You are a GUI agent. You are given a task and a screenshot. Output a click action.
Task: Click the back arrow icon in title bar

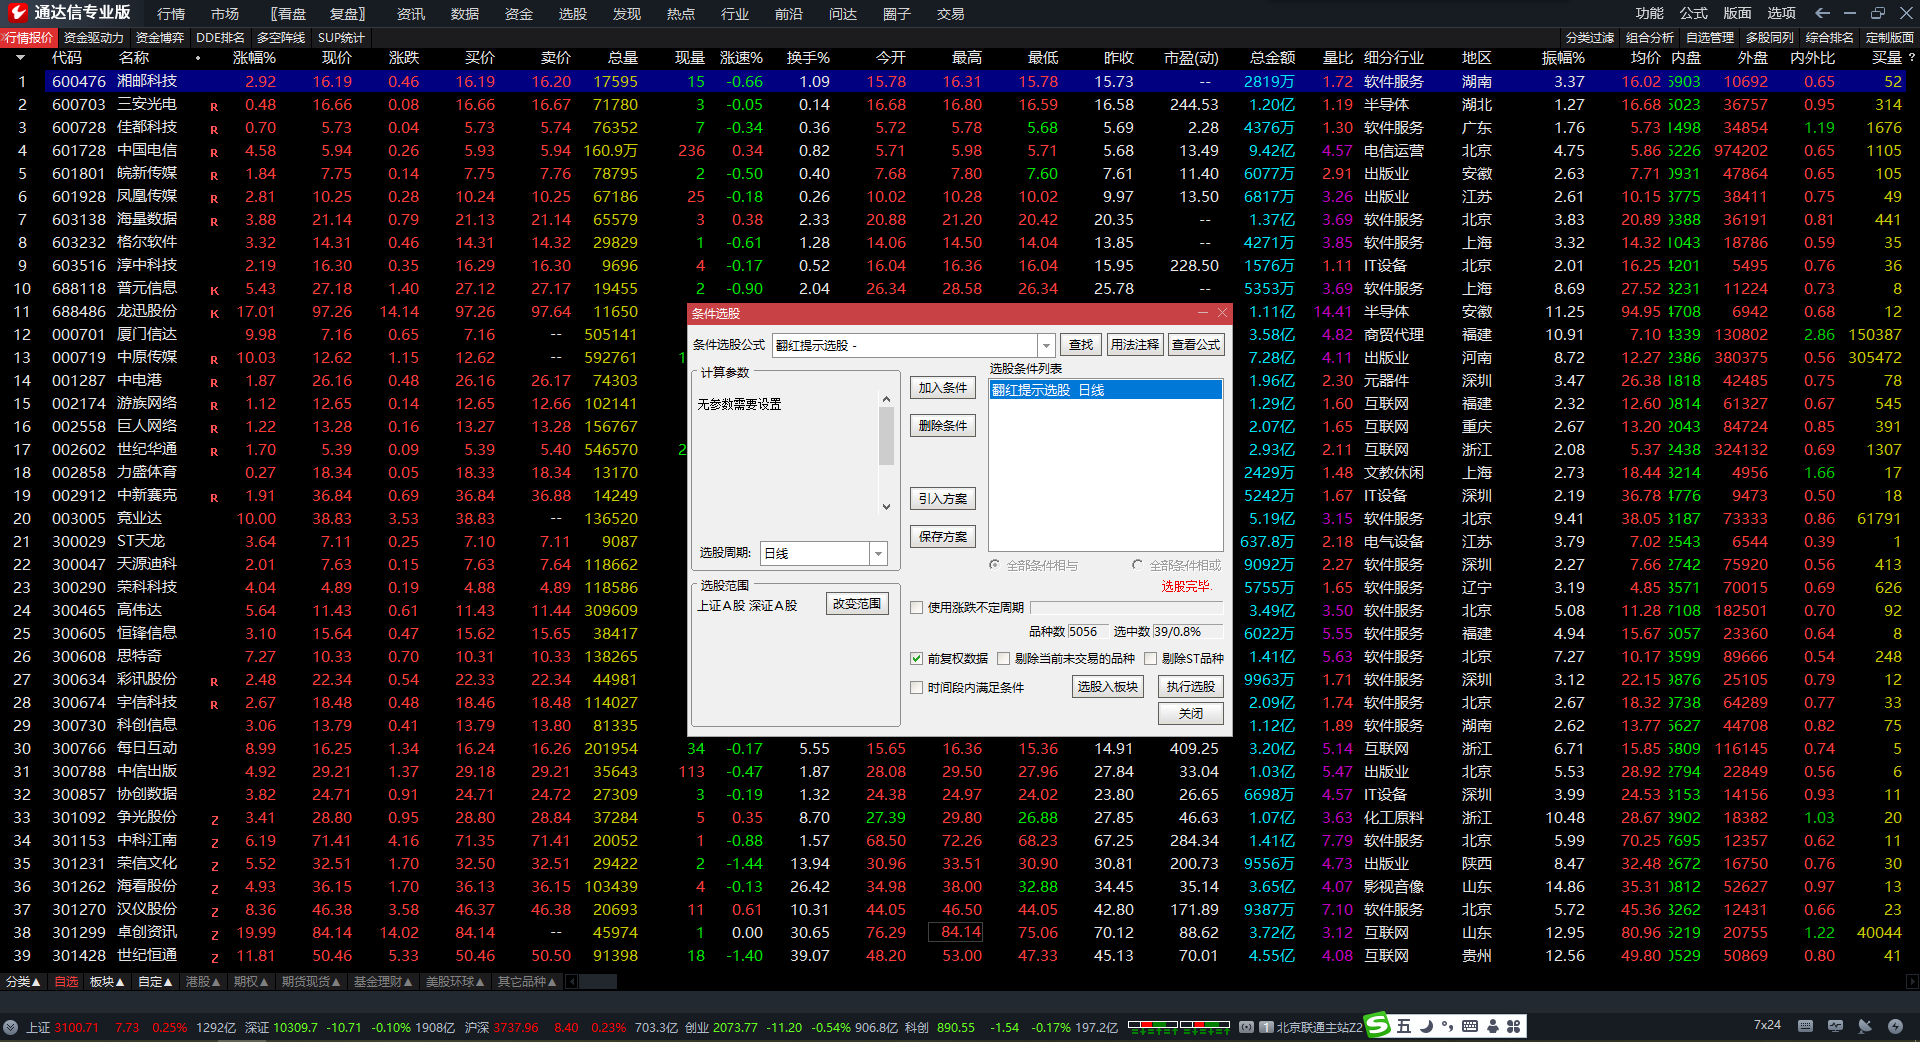pyautogui.click(x=1822, y=13)
